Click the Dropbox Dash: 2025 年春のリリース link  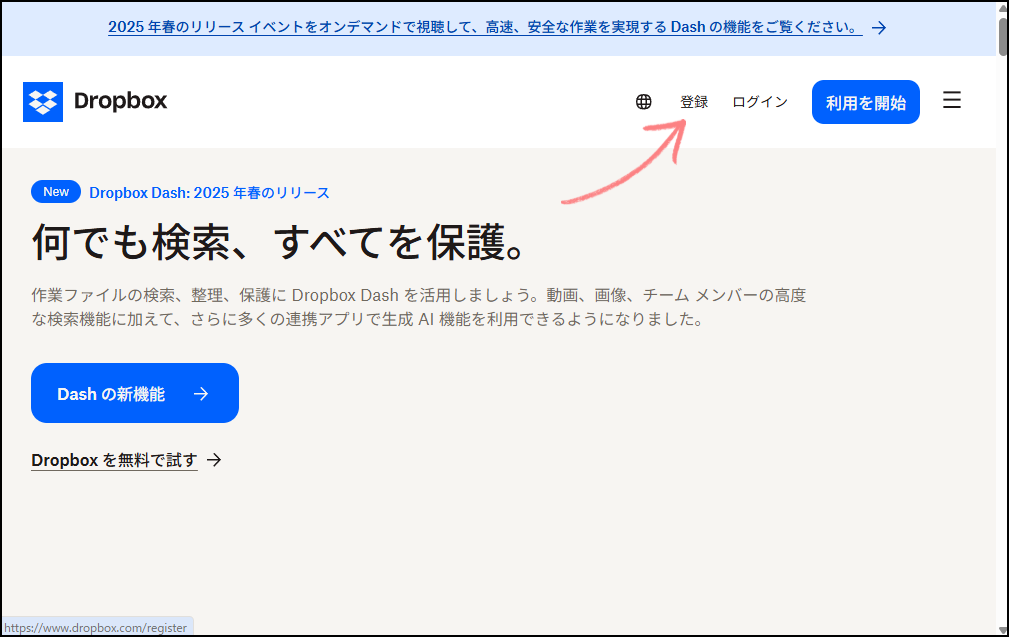209,192
